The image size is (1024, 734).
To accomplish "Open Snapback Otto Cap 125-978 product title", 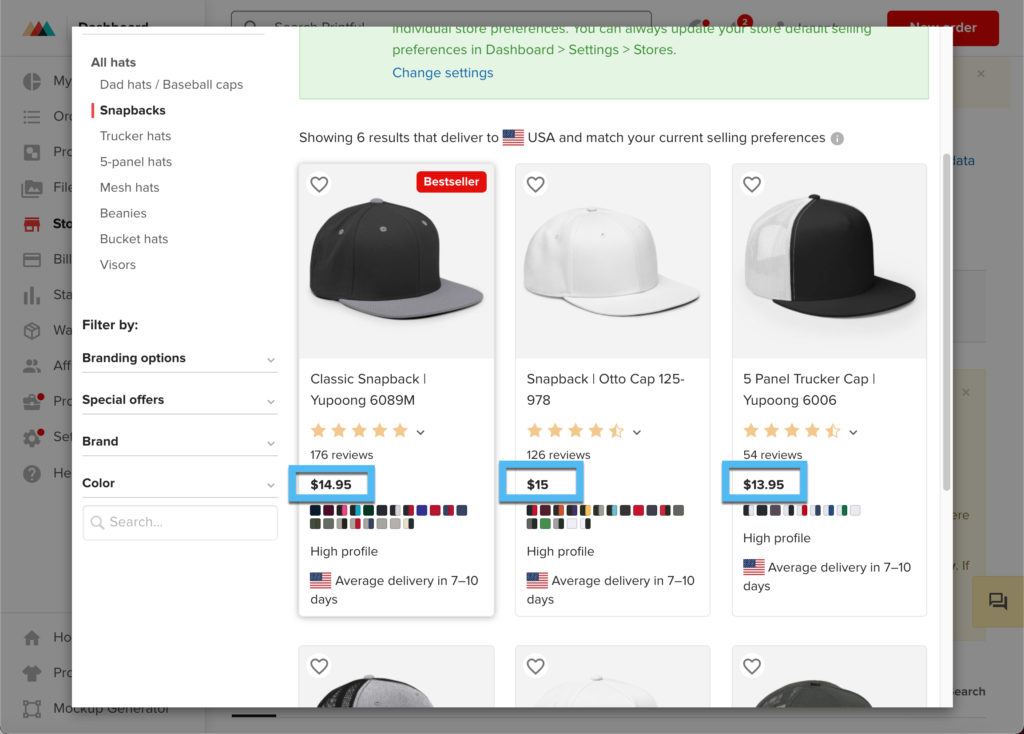I will (x=605, y=389).
